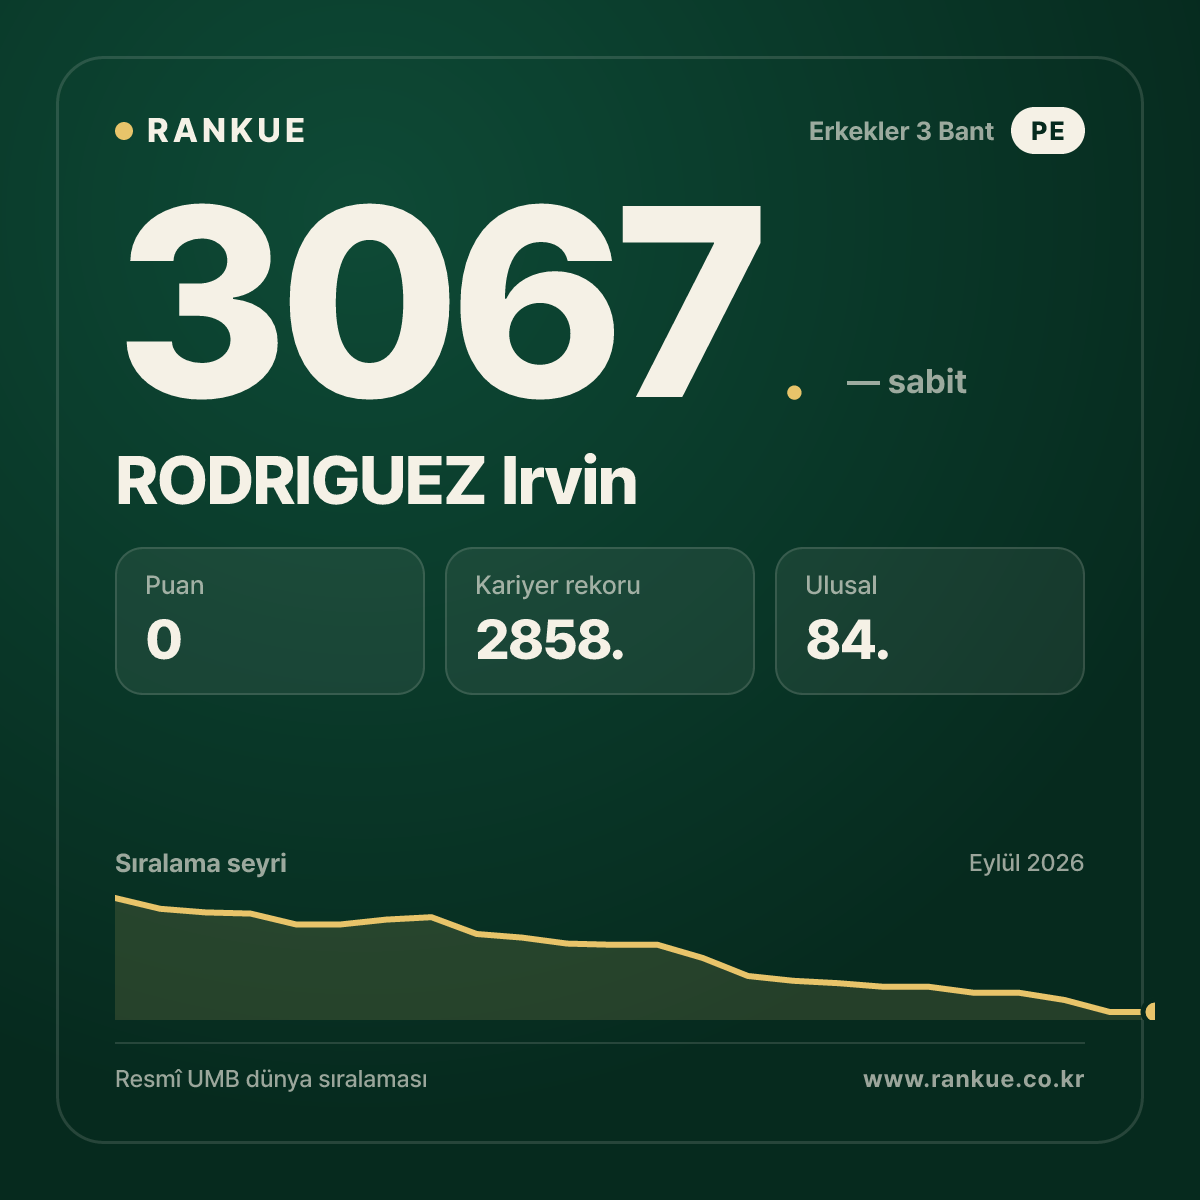Image resolution: width=1200 pixels, height=1200 pixels.
Task: Click the 'Eylül 2026' date label
Action: click(1026, 863)
